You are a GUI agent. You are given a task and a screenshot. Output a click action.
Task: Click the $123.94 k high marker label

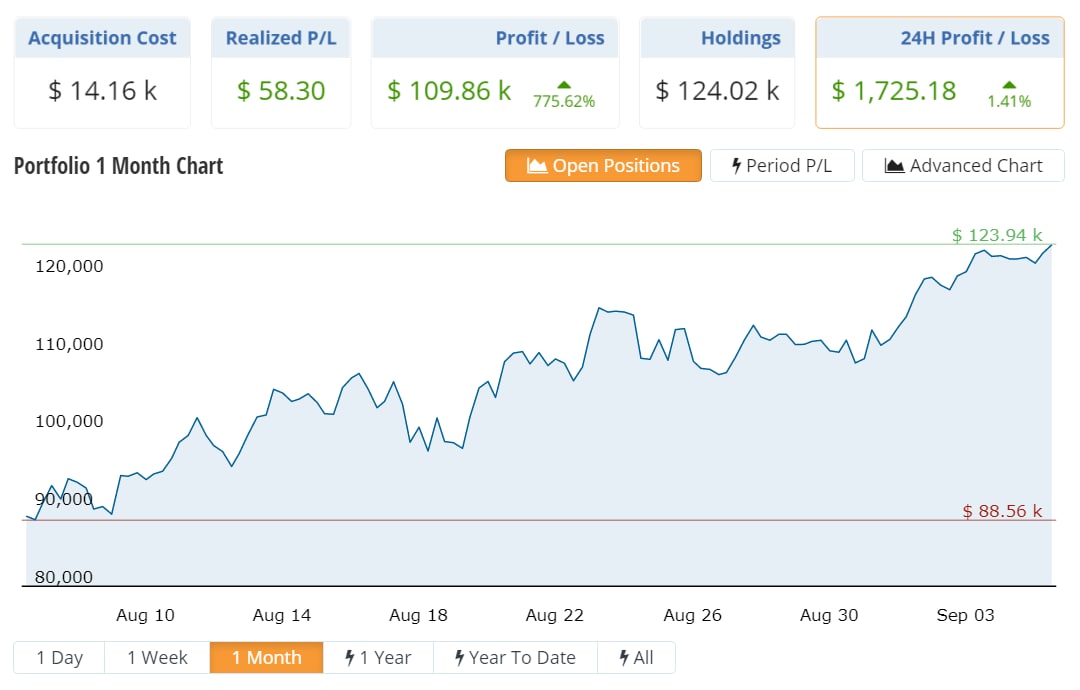[996, 235]
